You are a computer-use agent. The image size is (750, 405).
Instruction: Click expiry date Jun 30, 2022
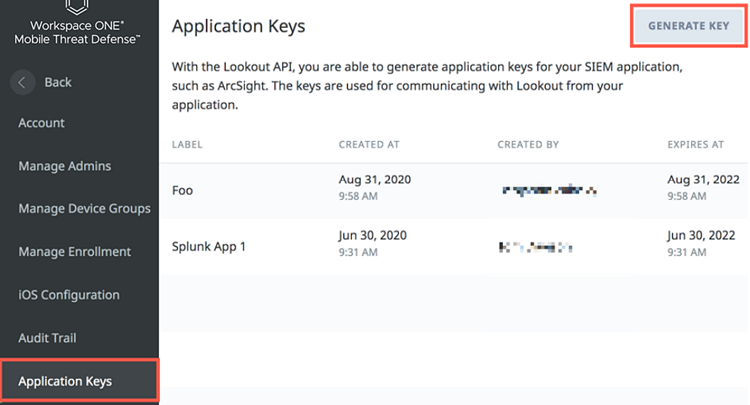tap(701, 235)
